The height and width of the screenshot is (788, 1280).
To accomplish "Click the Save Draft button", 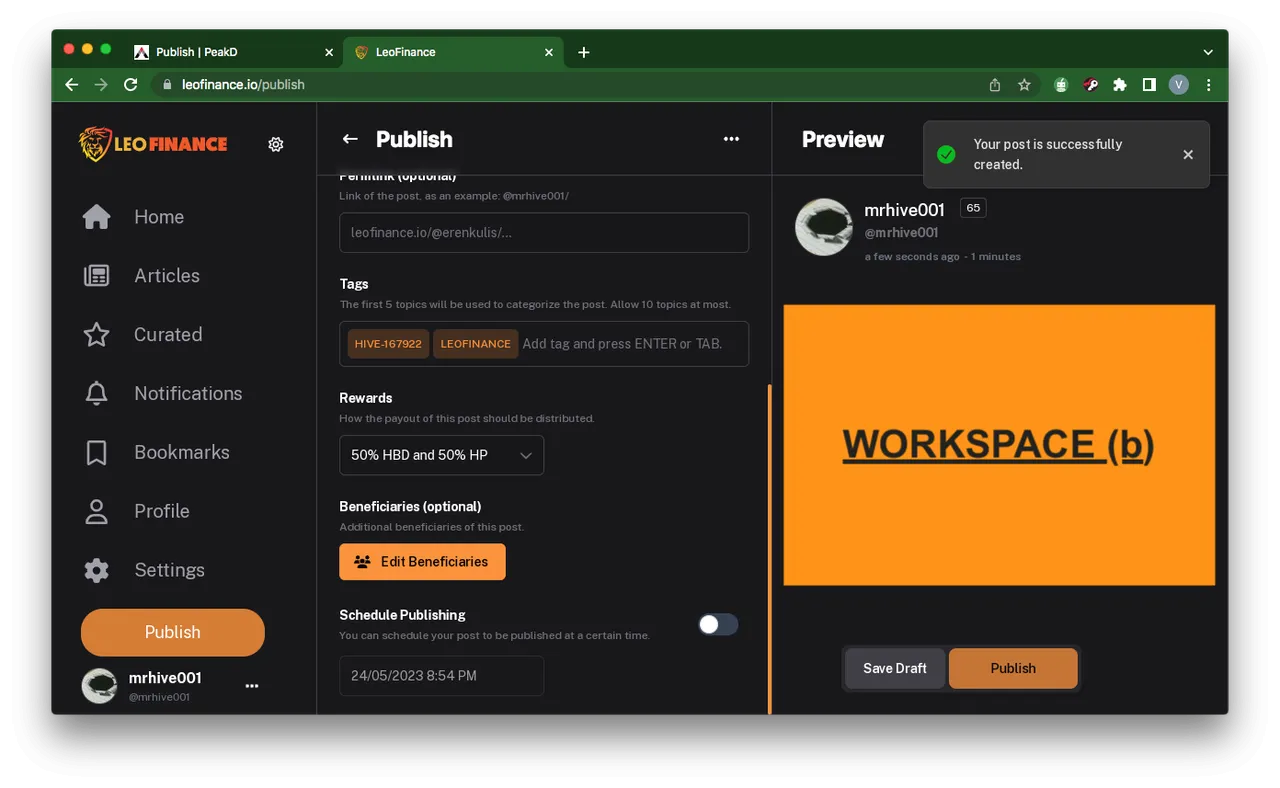I will pyautogui.click(x=895, y=668).
